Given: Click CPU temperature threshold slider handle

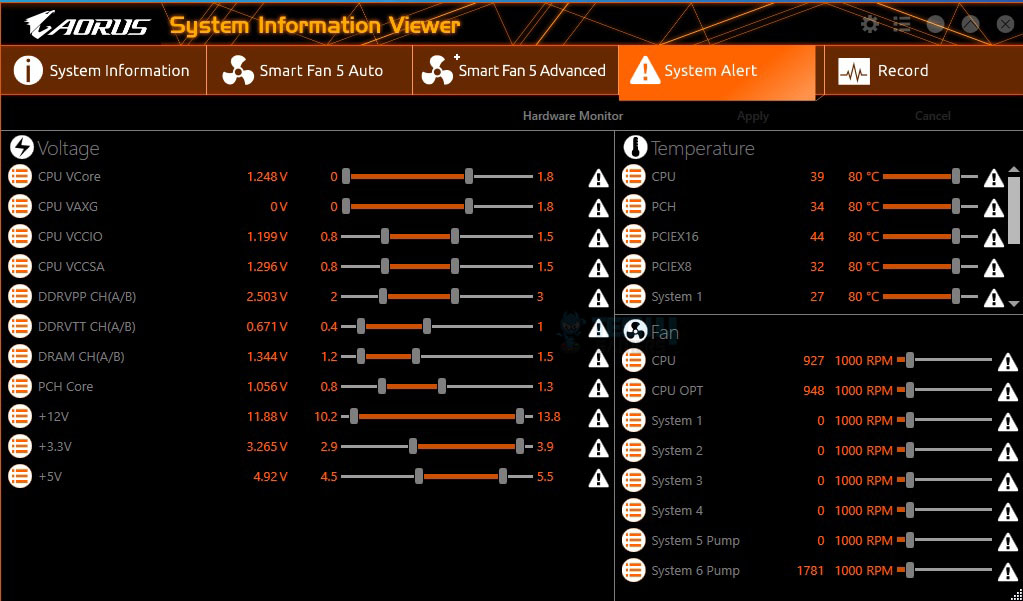Looking at the screenshot, I should [956, 176].
